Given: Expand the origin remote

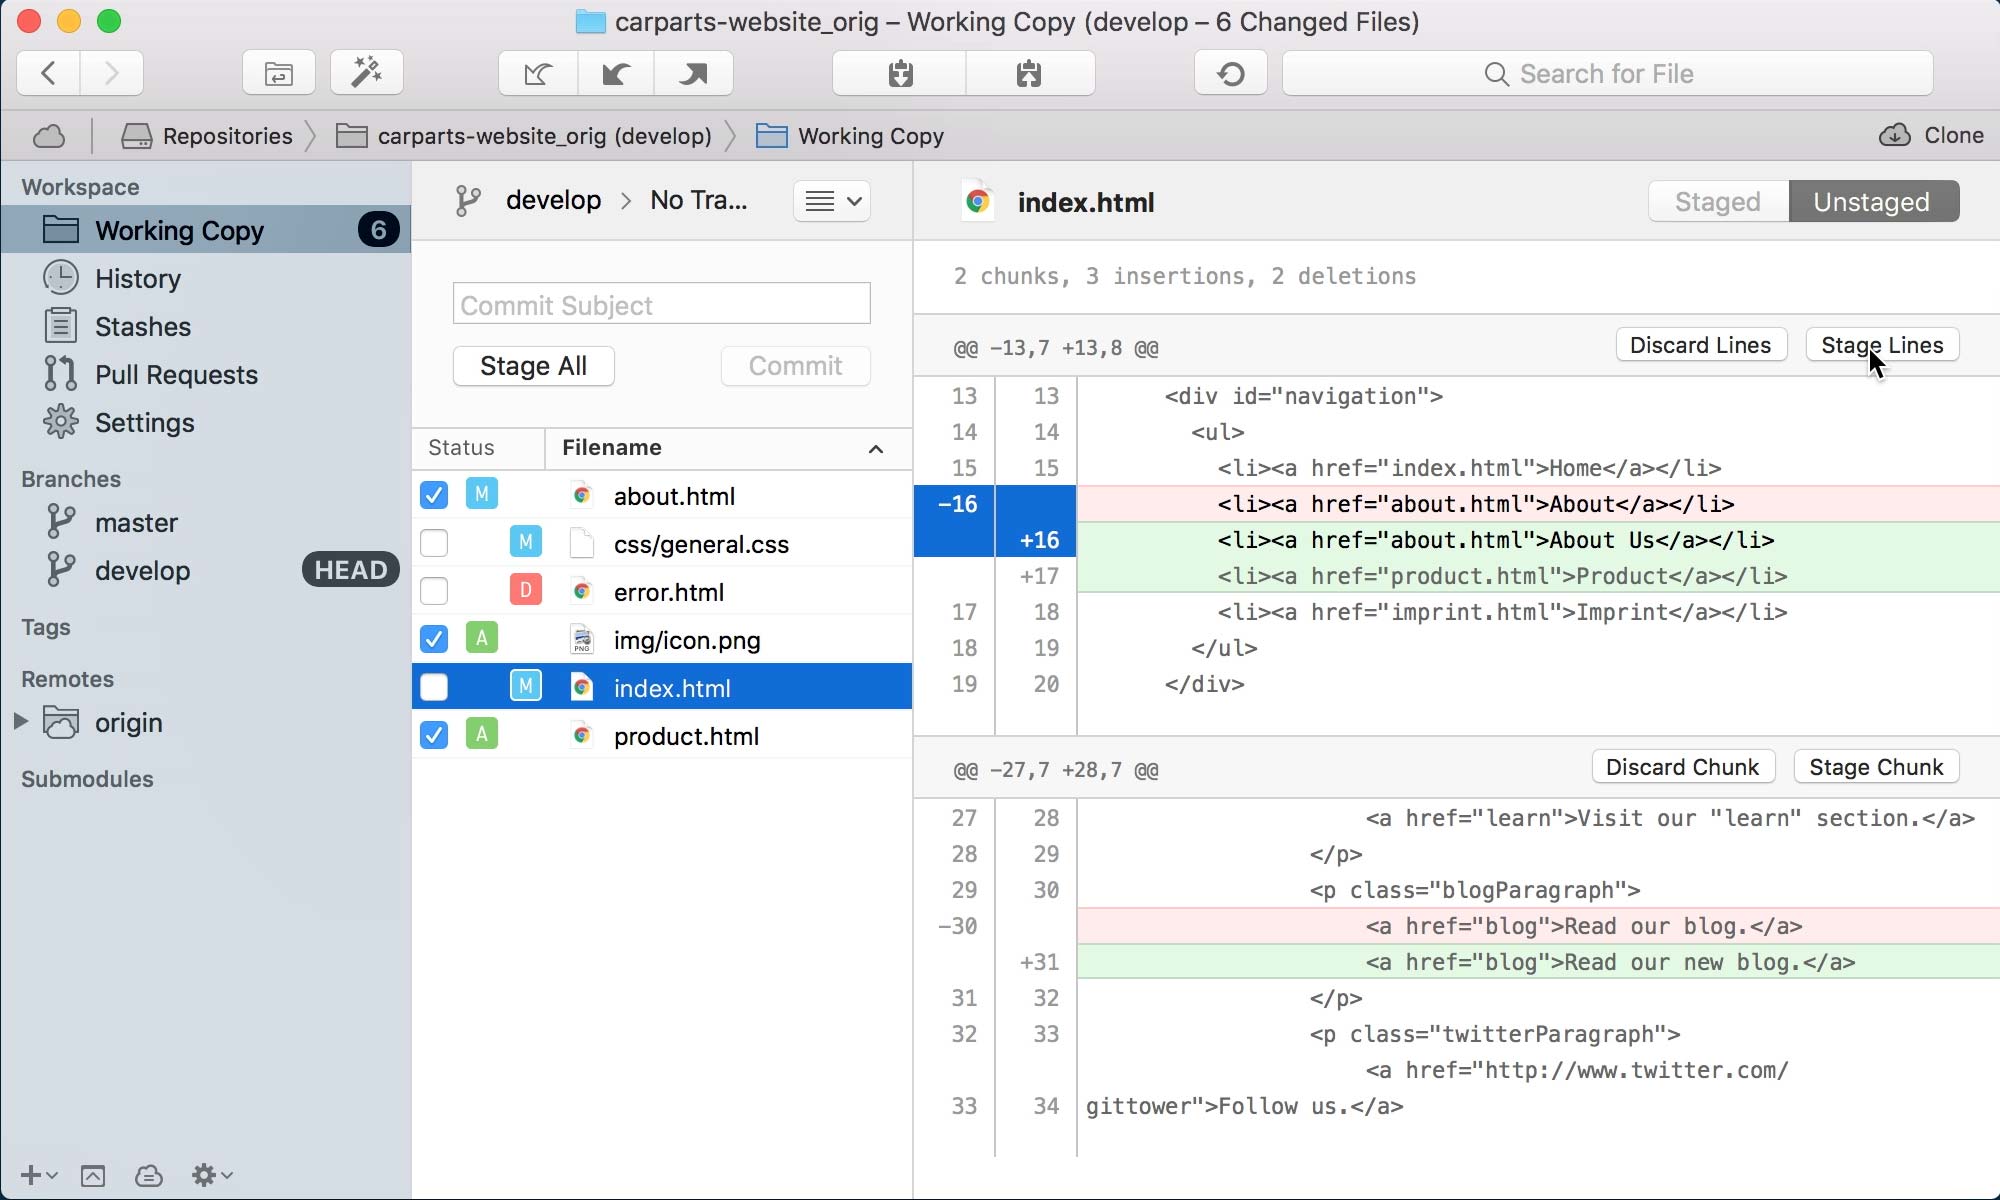Looking at the screenshot, I should [x=21, y=722].
